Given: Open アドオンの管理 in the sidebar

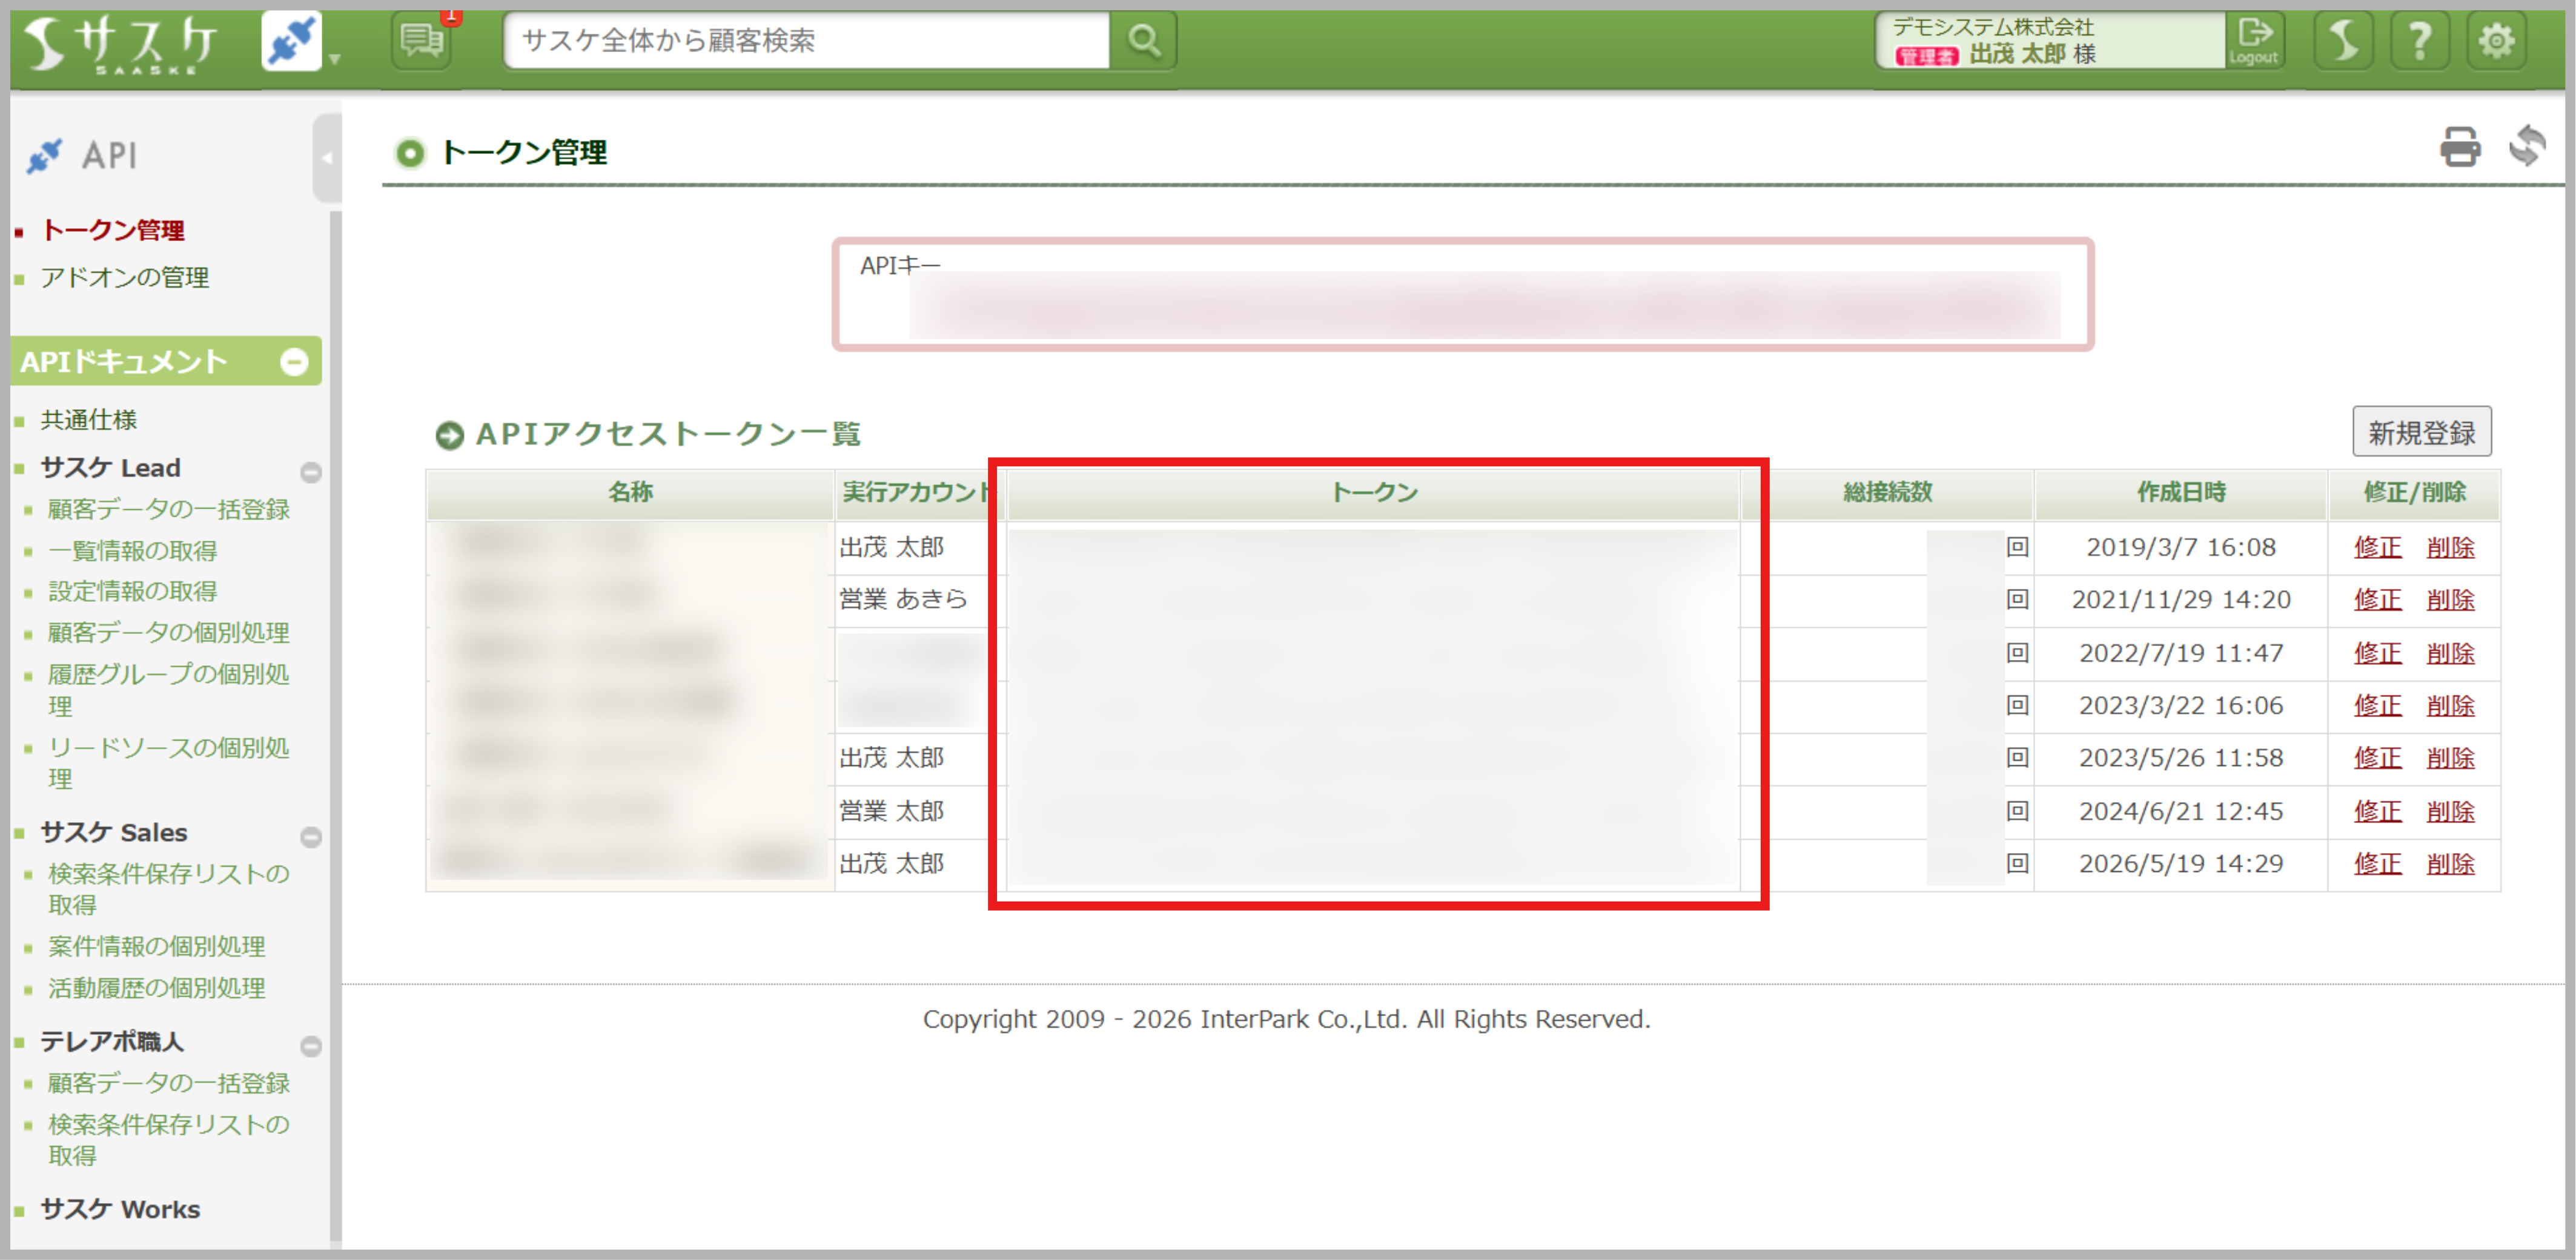Looking at the screenshot, I should click(124, 277).
